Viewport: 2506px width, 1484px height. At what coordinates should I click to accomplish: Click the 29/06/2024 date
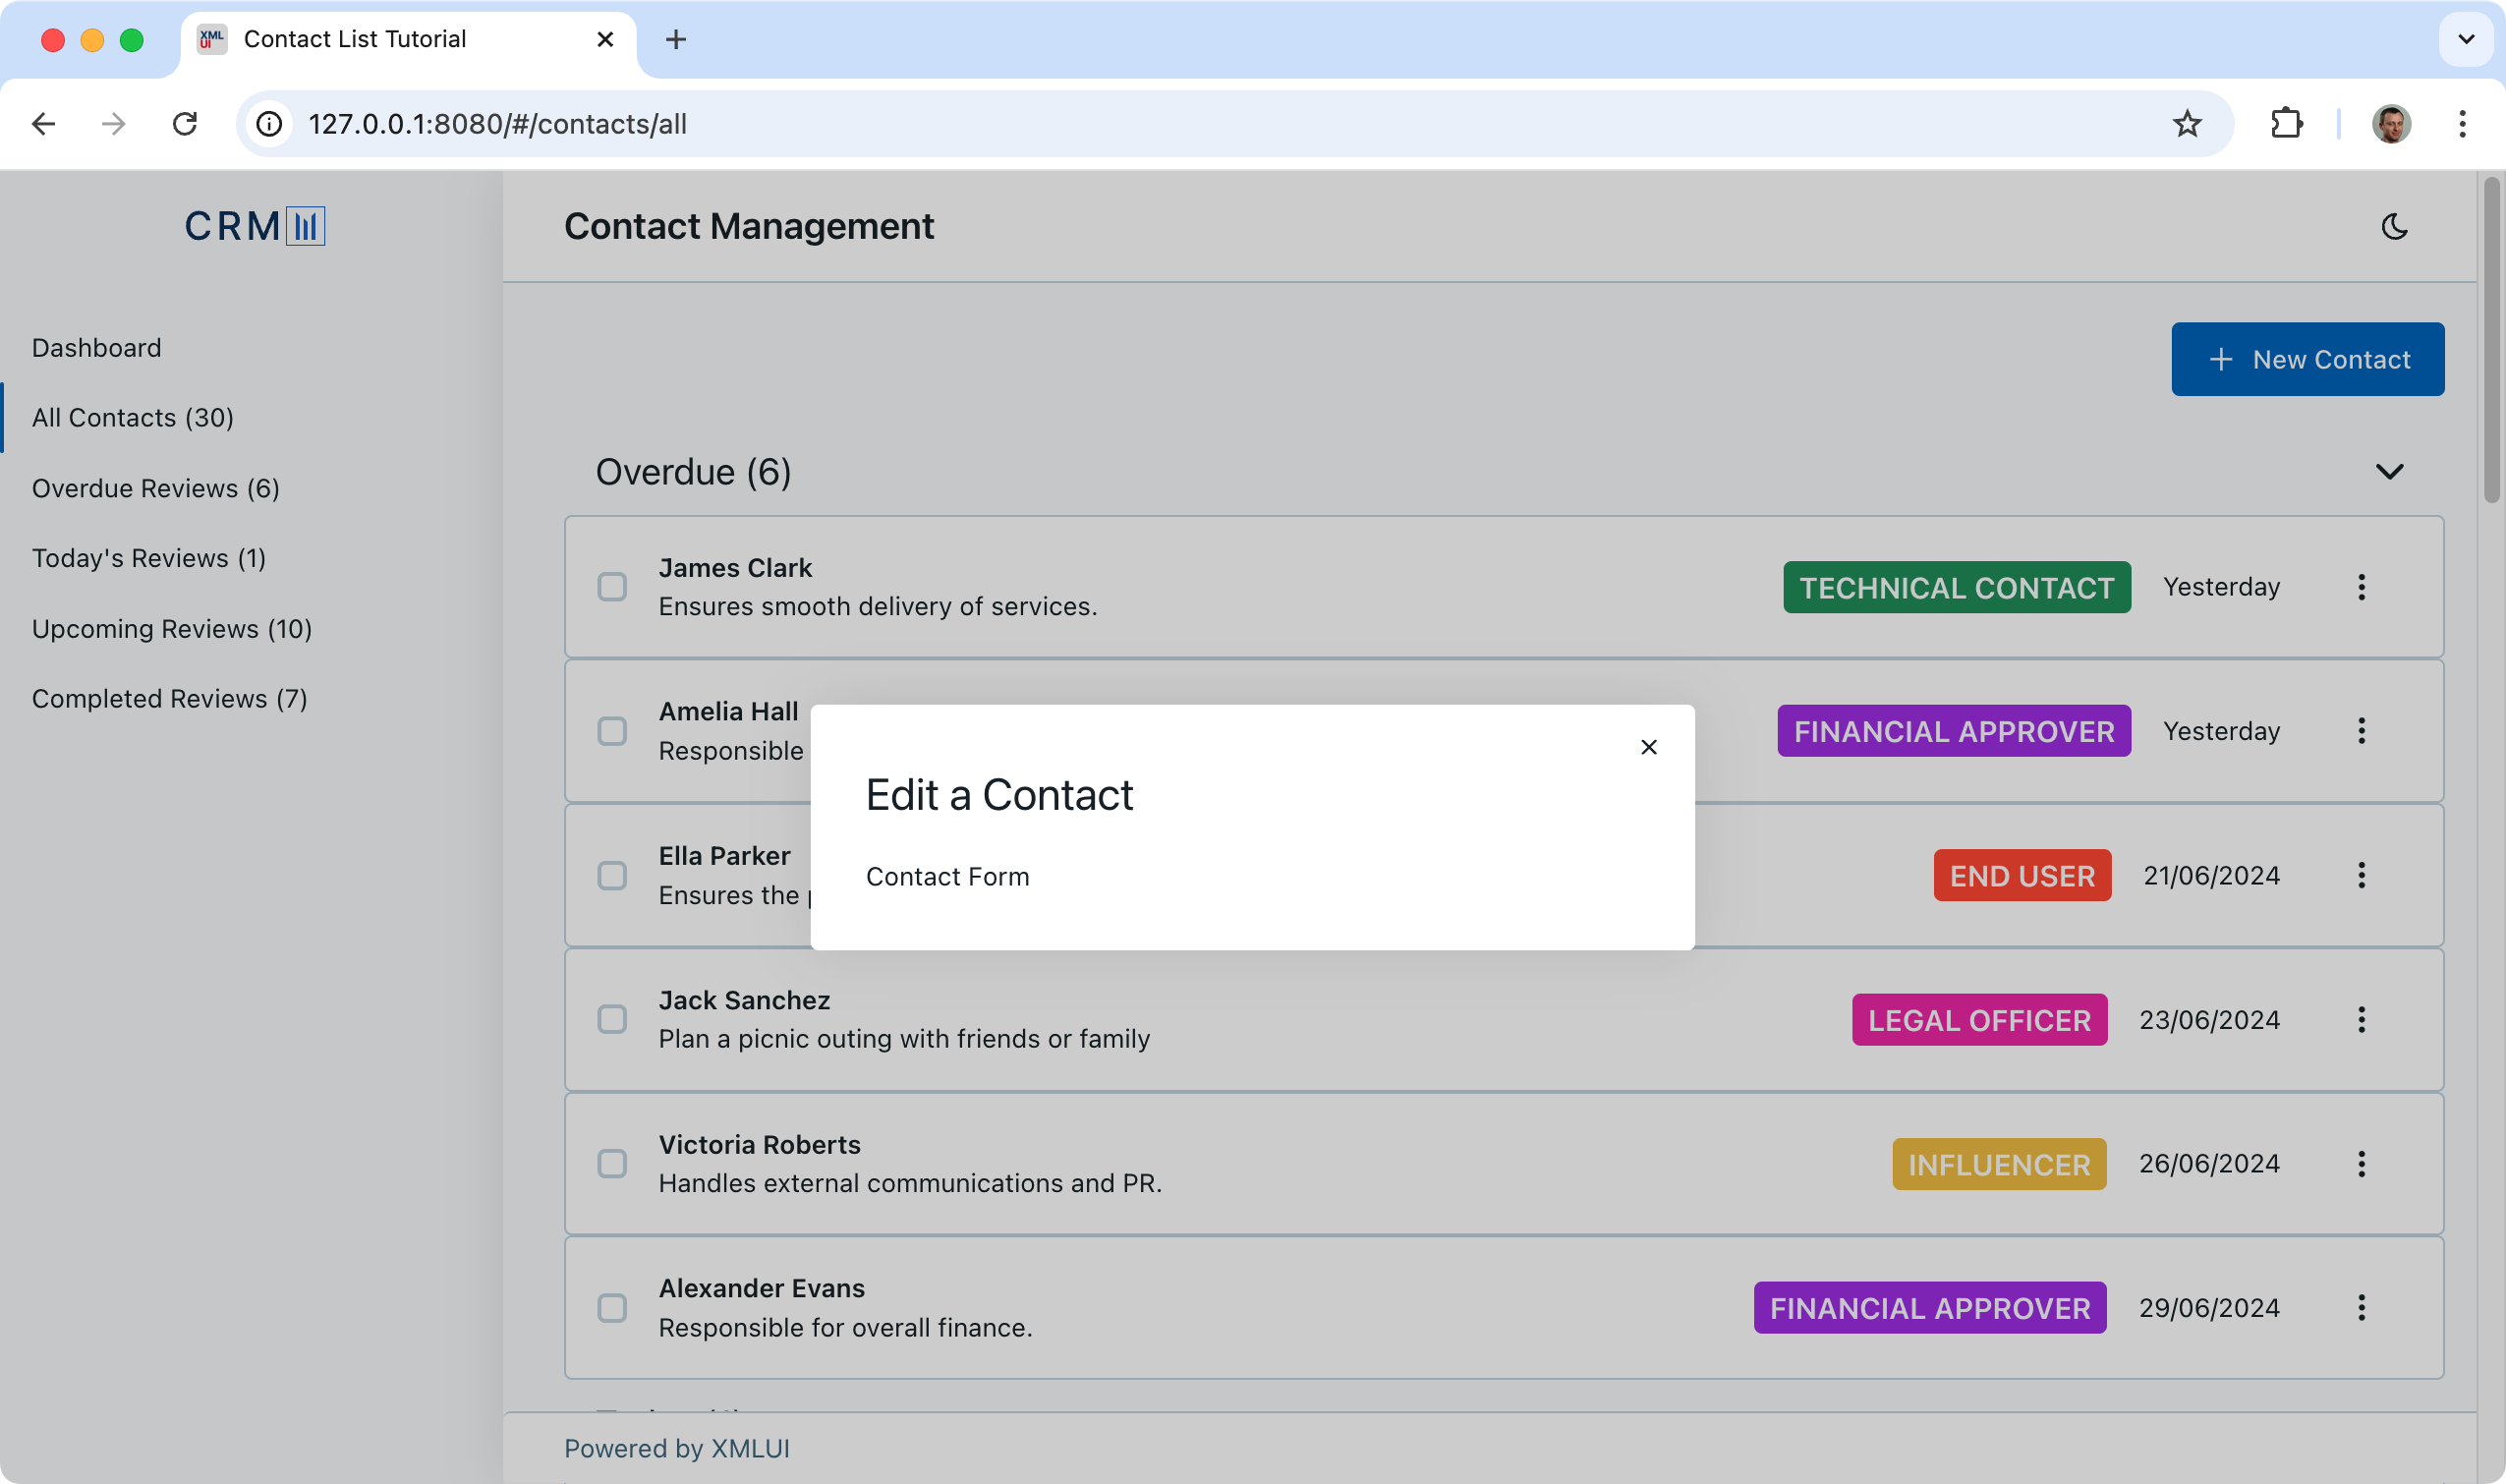pyautogui.click(x=2209, y=1308)
